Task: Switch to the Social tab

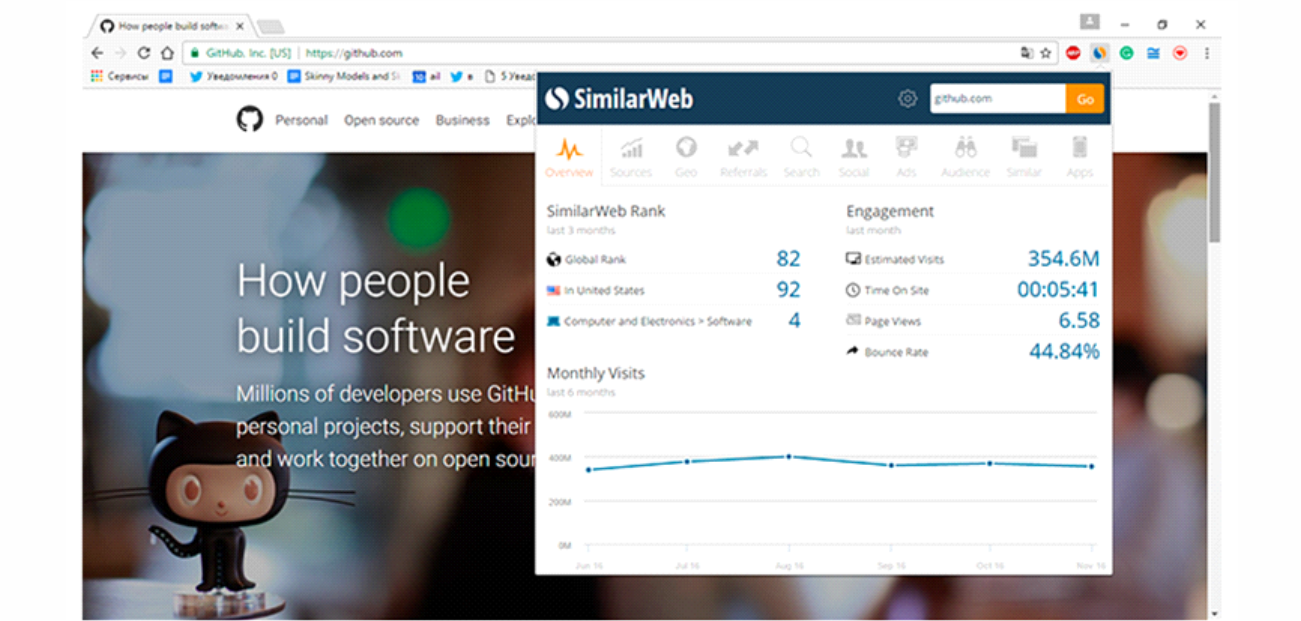Action: pyautogui.click(x=854, y=158)
